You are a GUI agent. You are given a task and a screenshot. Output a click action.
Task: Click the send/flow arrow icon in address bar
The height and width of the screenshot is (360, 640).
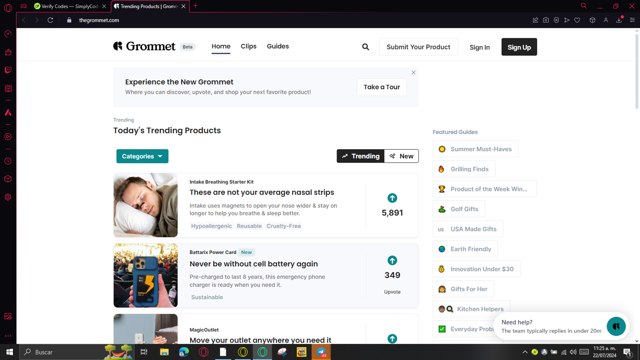(567, 20)
